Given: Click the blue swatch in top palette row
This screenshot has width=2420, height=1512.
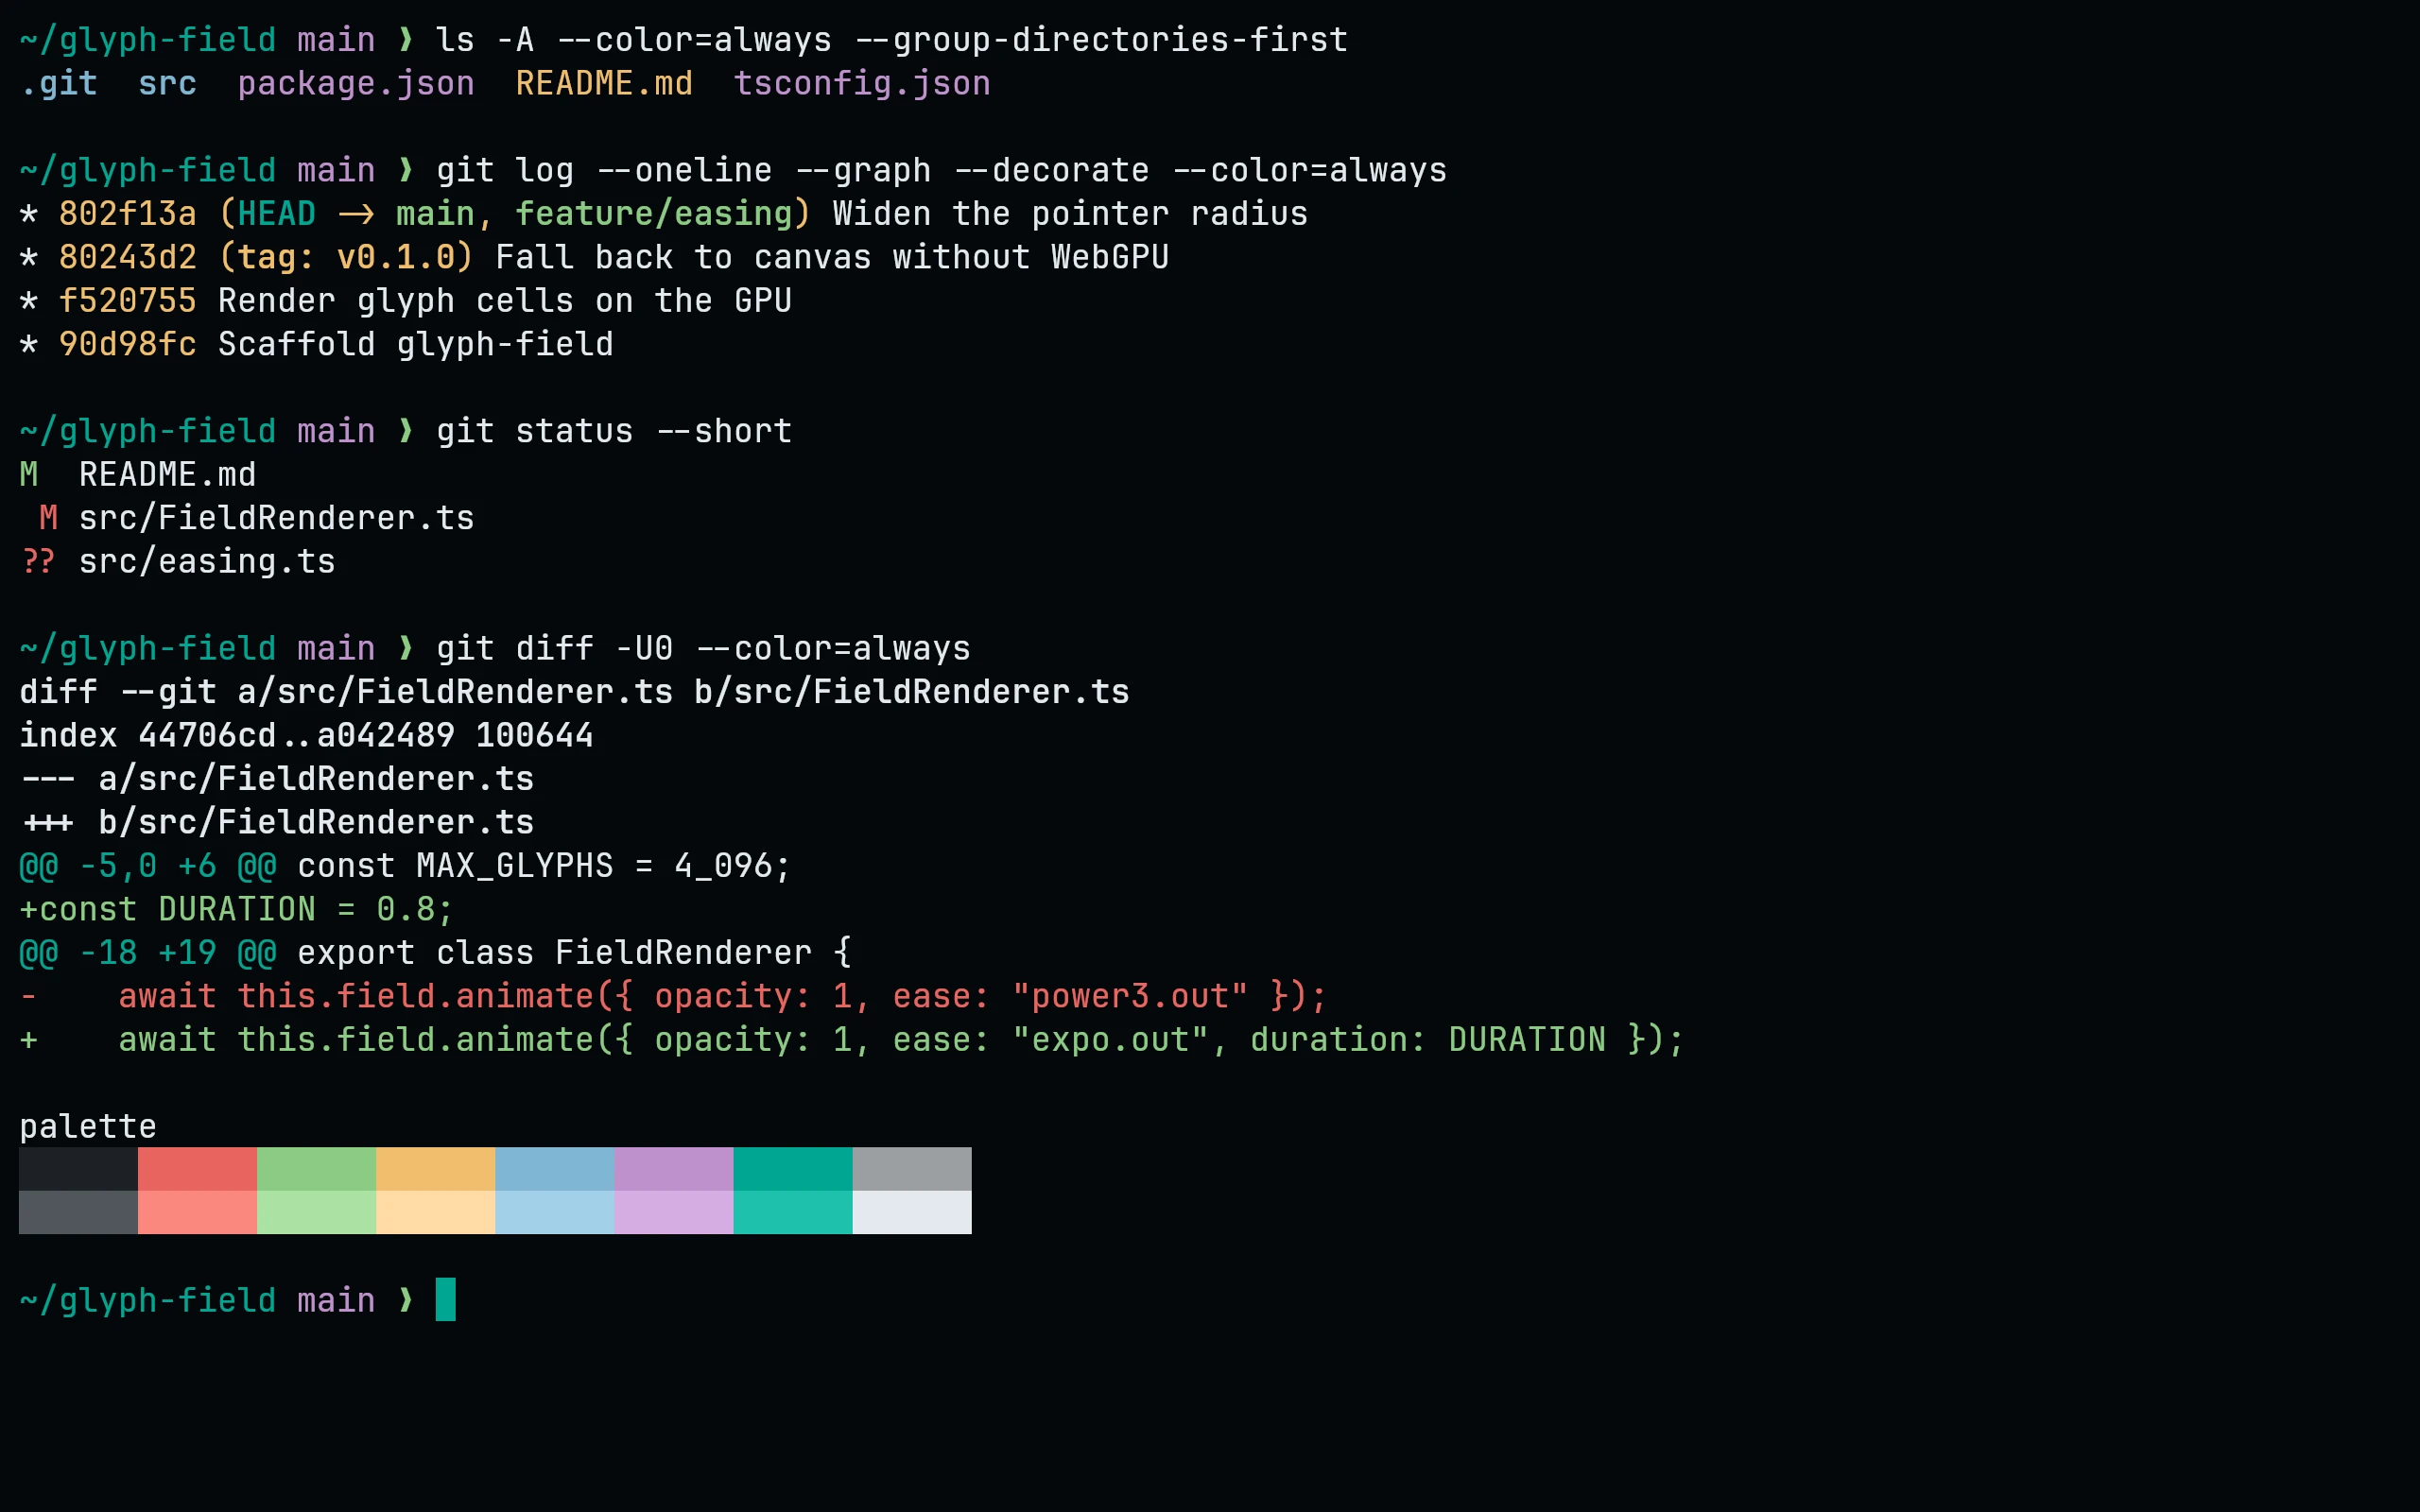Looking at the screenshot, I should point(554,1169).
